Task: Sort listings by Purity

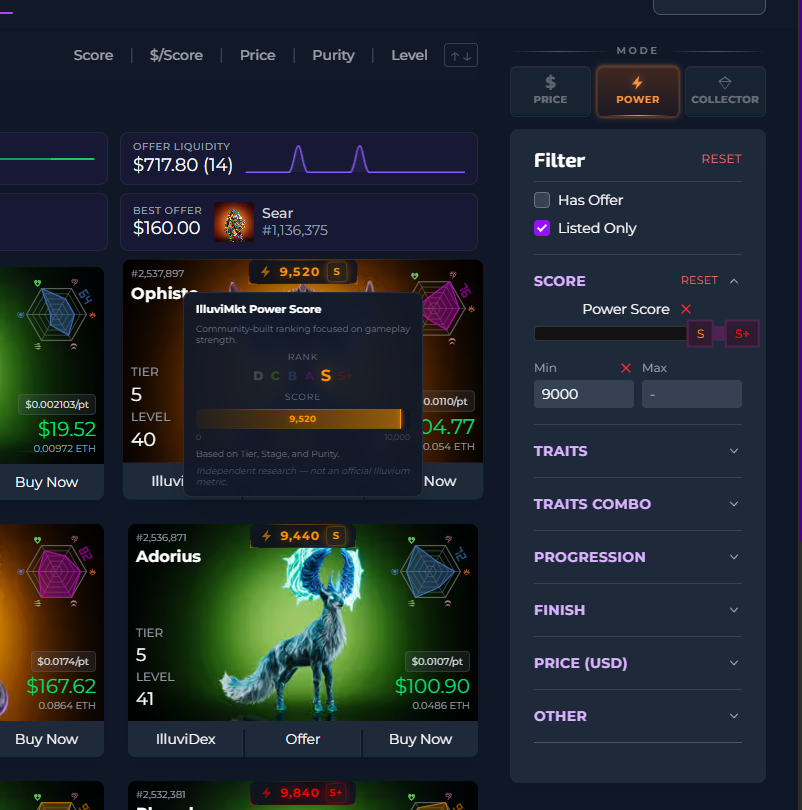Action: 333,56
